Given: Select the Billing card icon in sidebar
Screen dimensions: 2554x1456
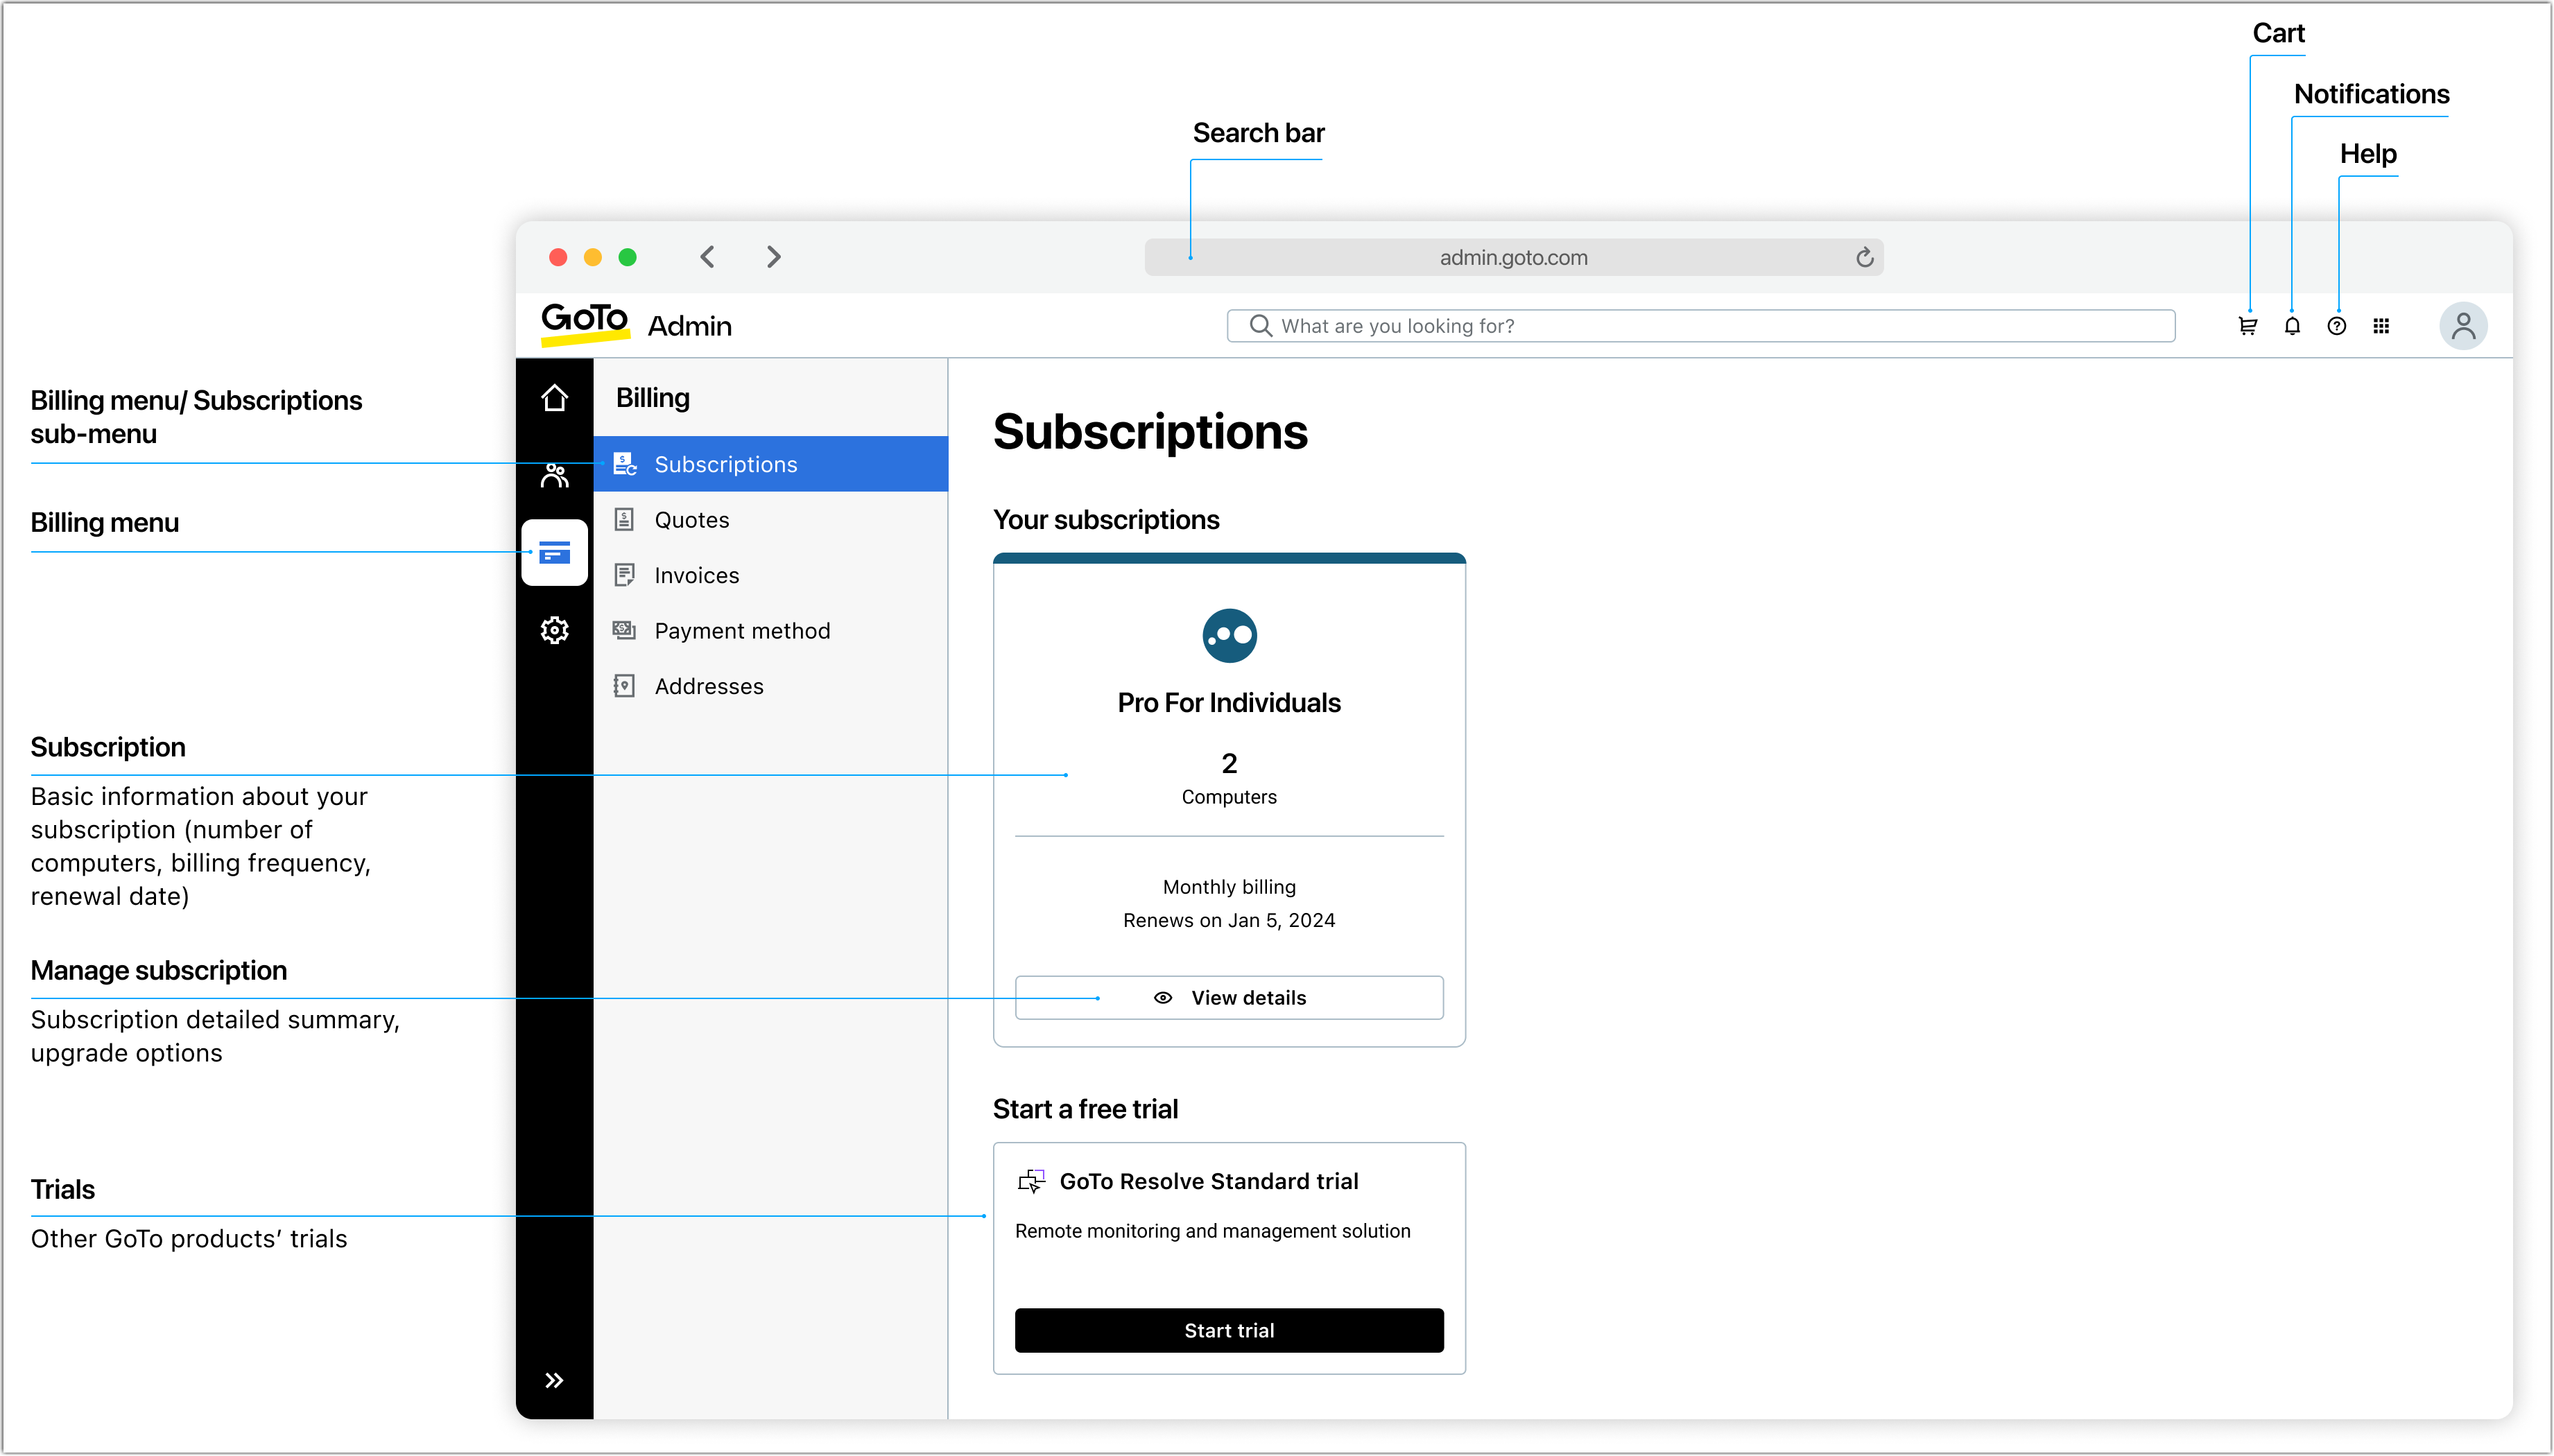Looking at the screenshot, I should (554, 552).
